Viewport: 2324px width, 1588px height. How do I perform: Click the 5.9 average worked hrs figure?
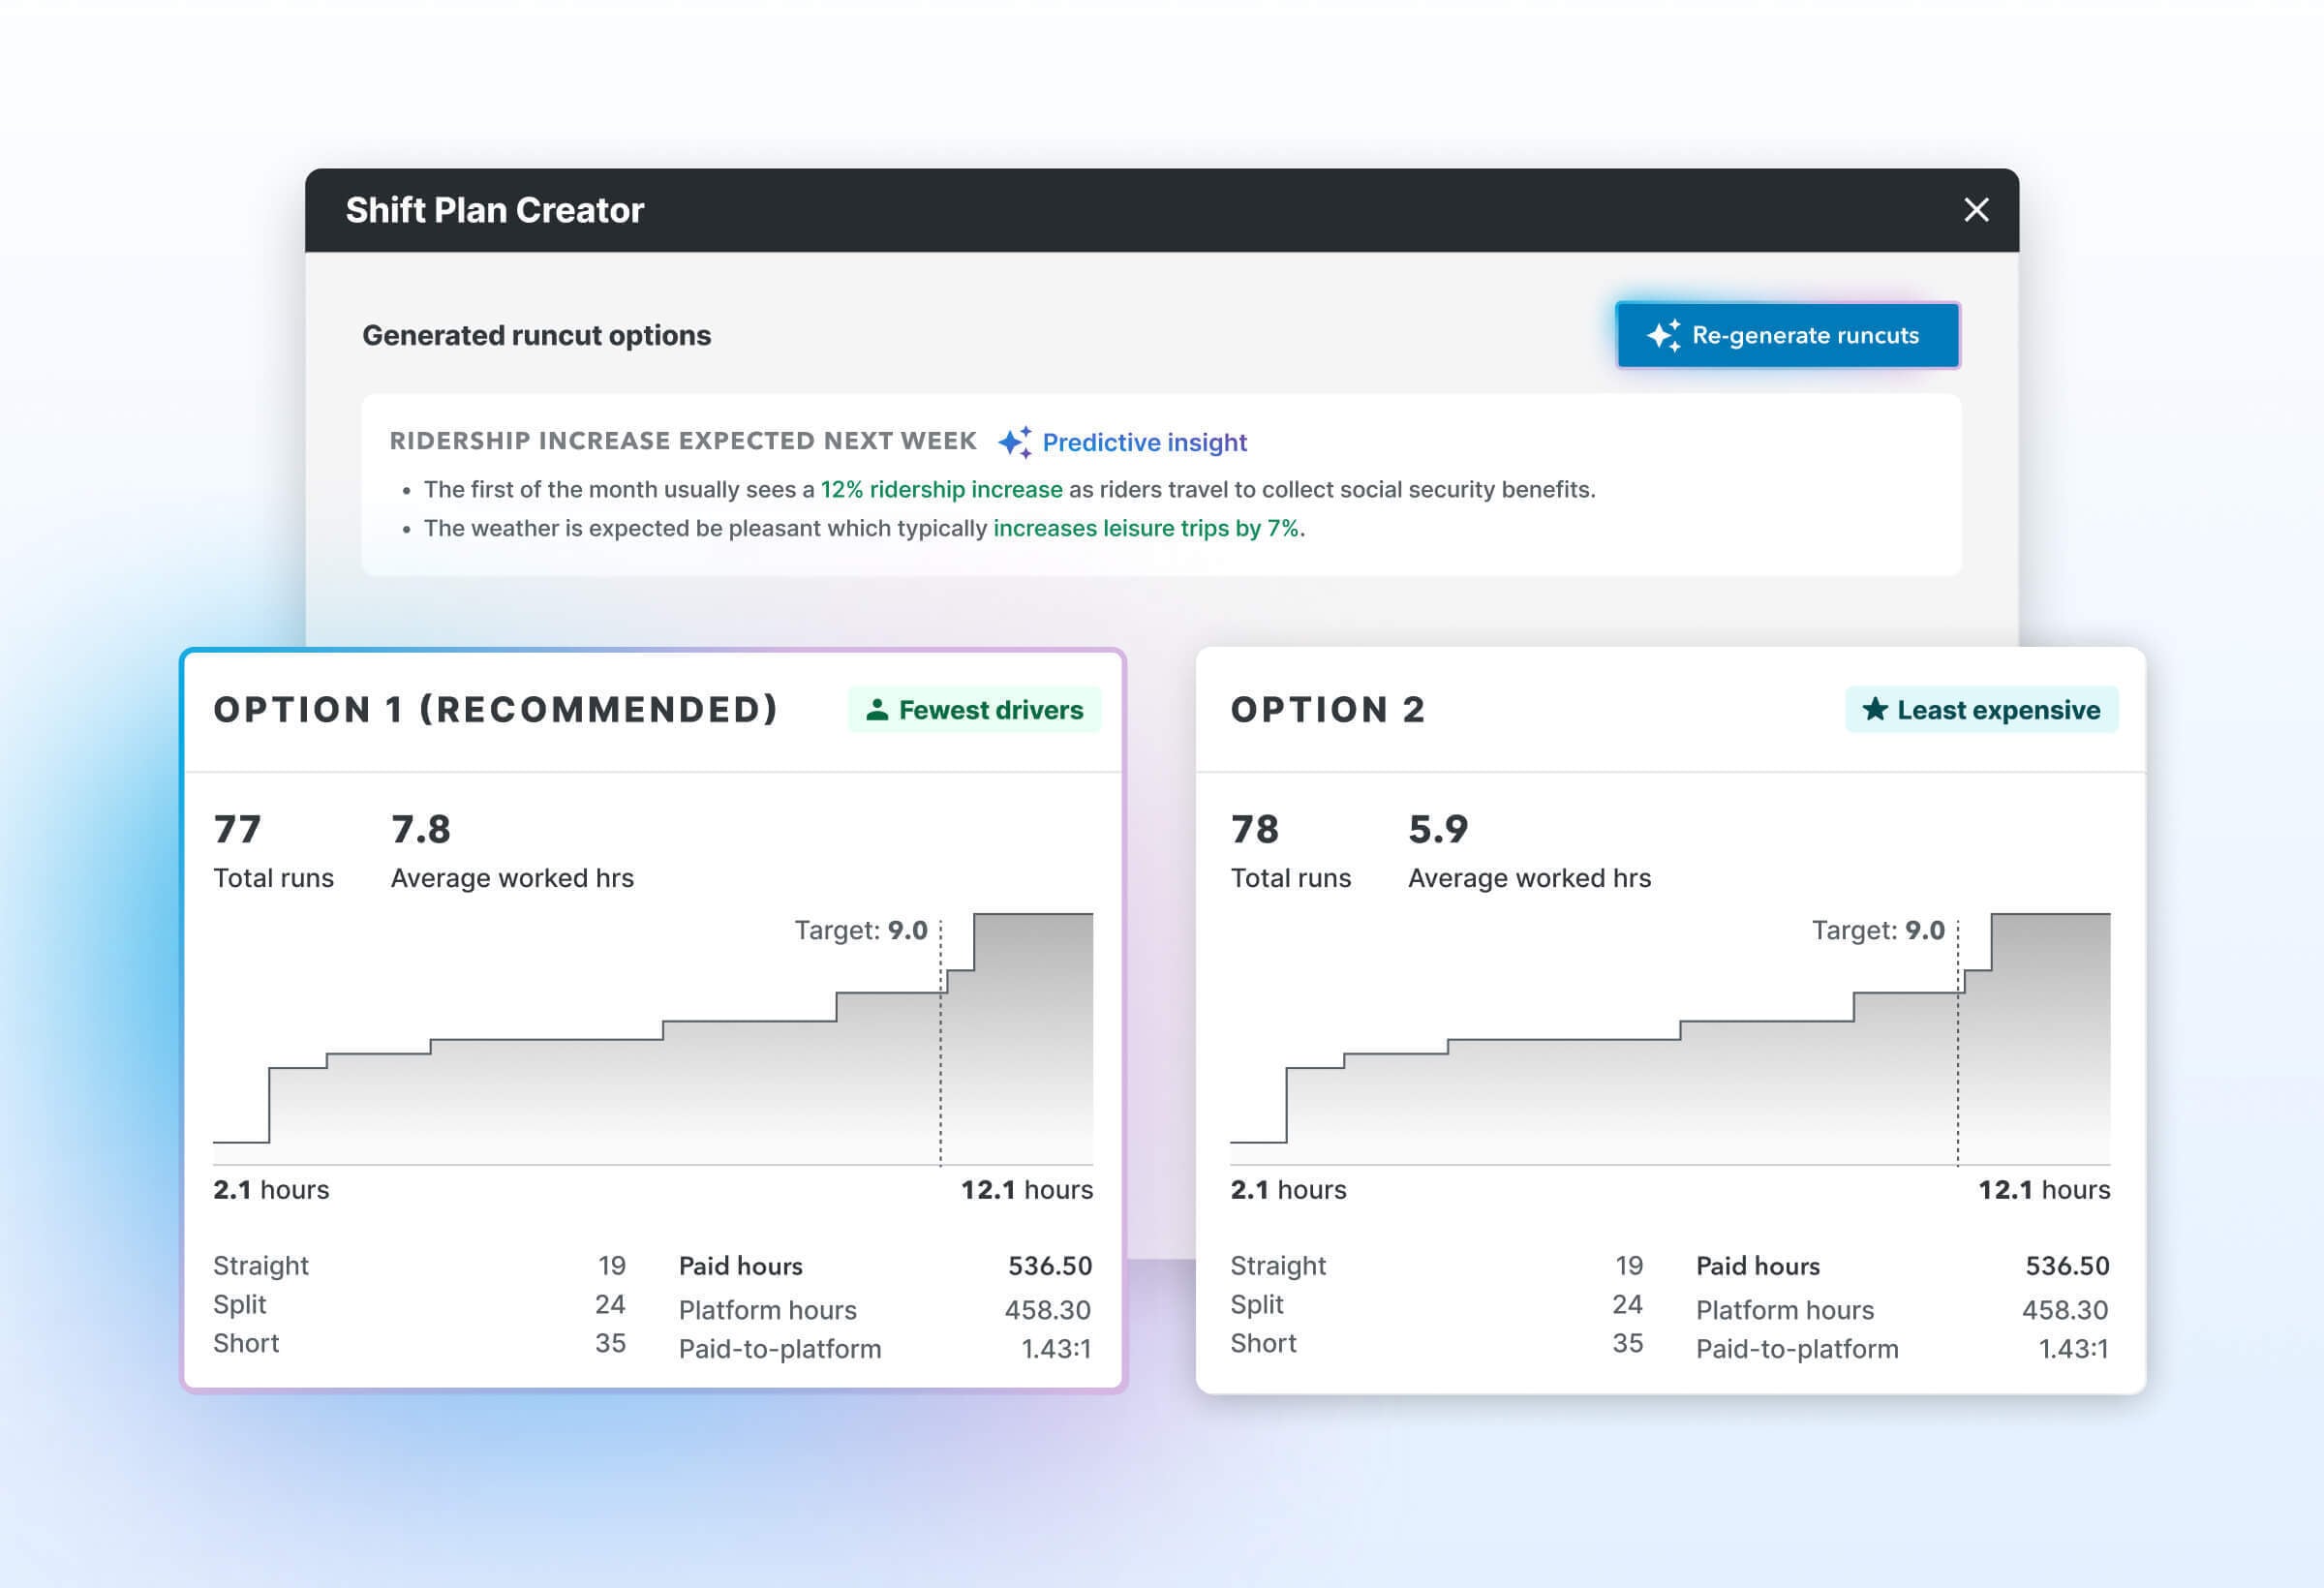coord(1438,829)
